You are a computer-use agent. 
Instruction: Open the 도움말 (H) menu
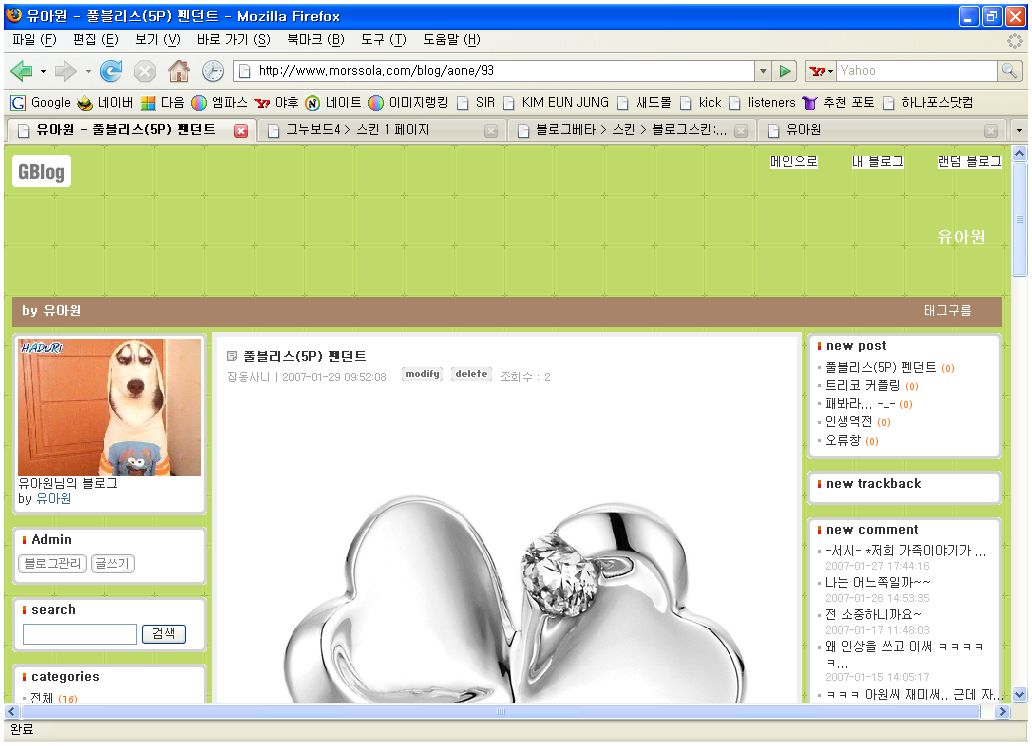452,40
